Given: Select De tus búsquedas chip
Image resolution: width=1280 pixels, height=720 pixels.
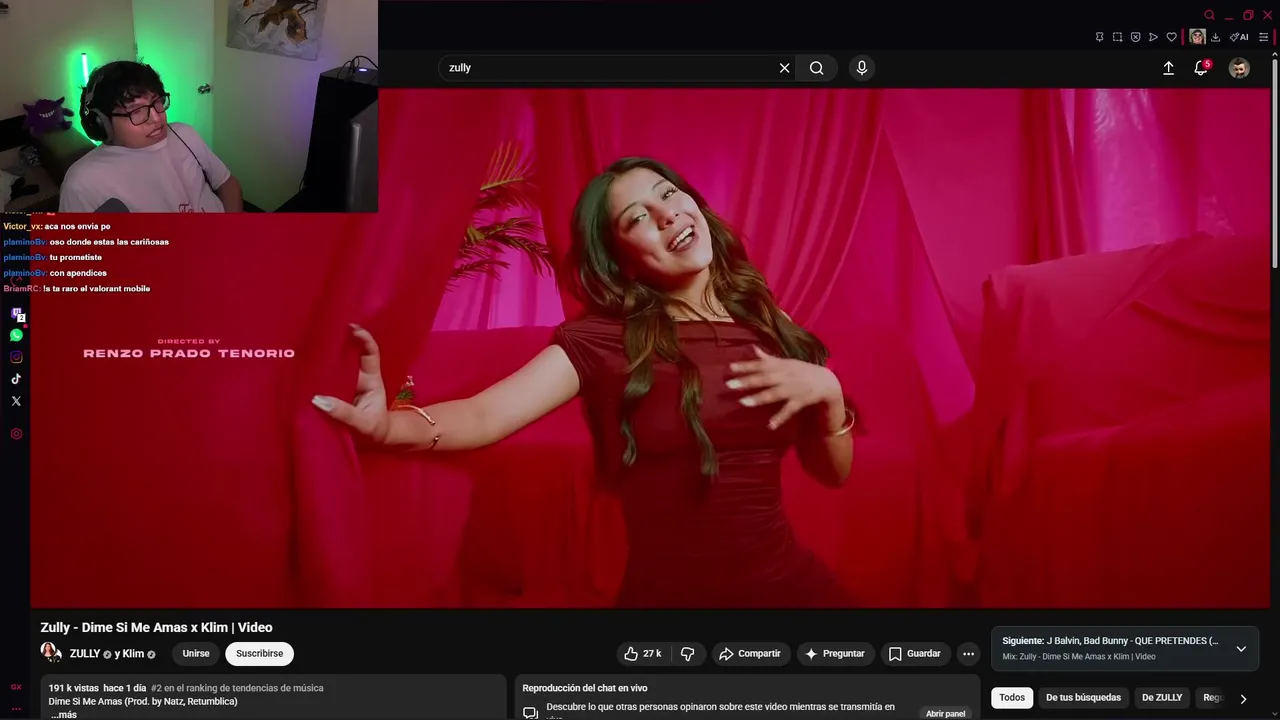Looking at the screenshot, I should (x=1083, y=698).
